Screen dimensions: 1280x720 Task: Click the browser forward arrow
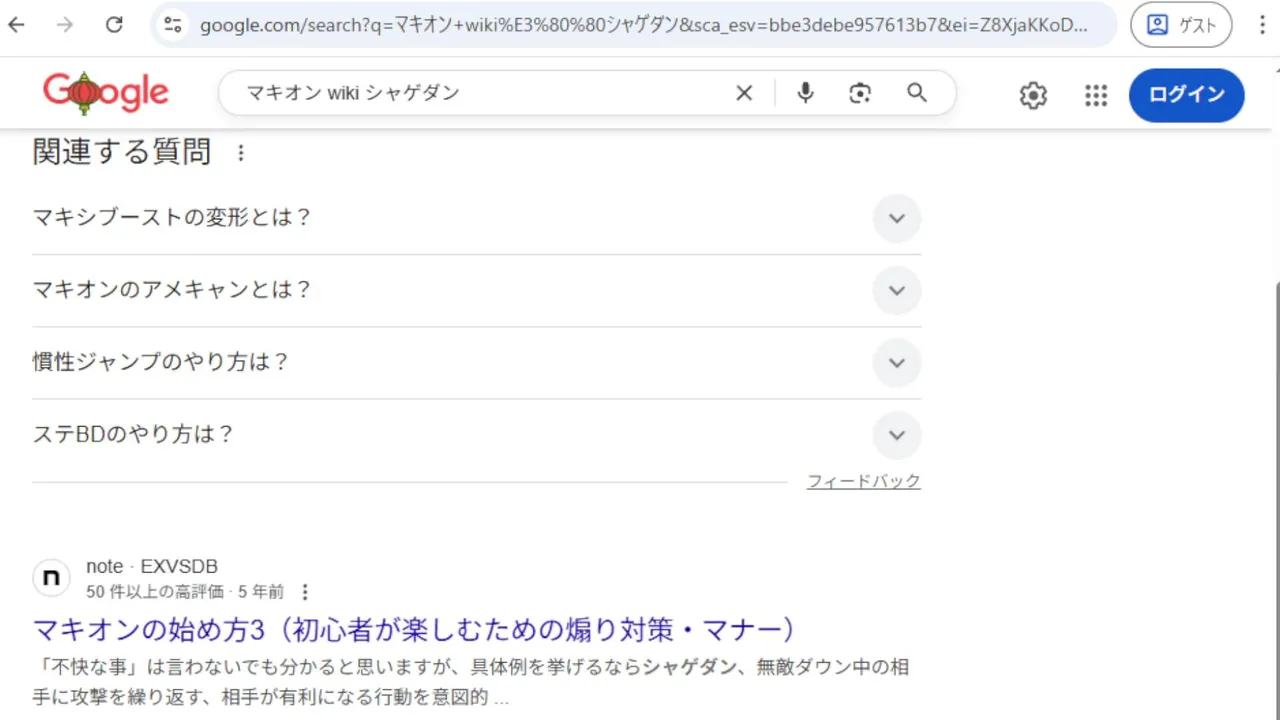65,25
